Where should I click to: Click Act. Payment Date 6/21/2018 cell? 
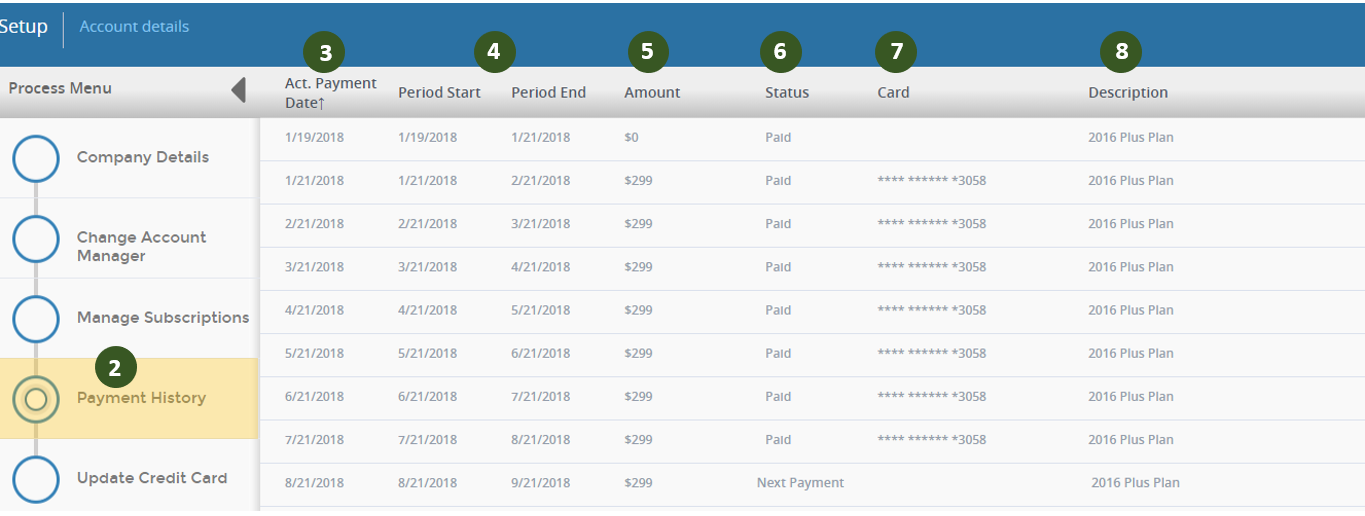[x=314, y=397]
